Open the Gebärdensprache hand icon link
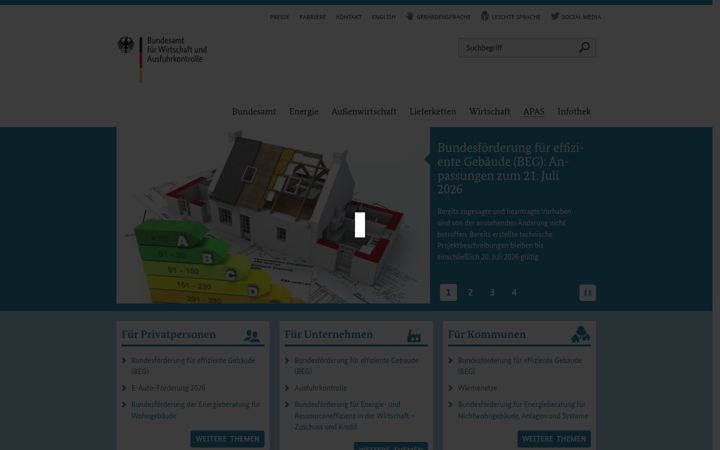 pos(410,16)
